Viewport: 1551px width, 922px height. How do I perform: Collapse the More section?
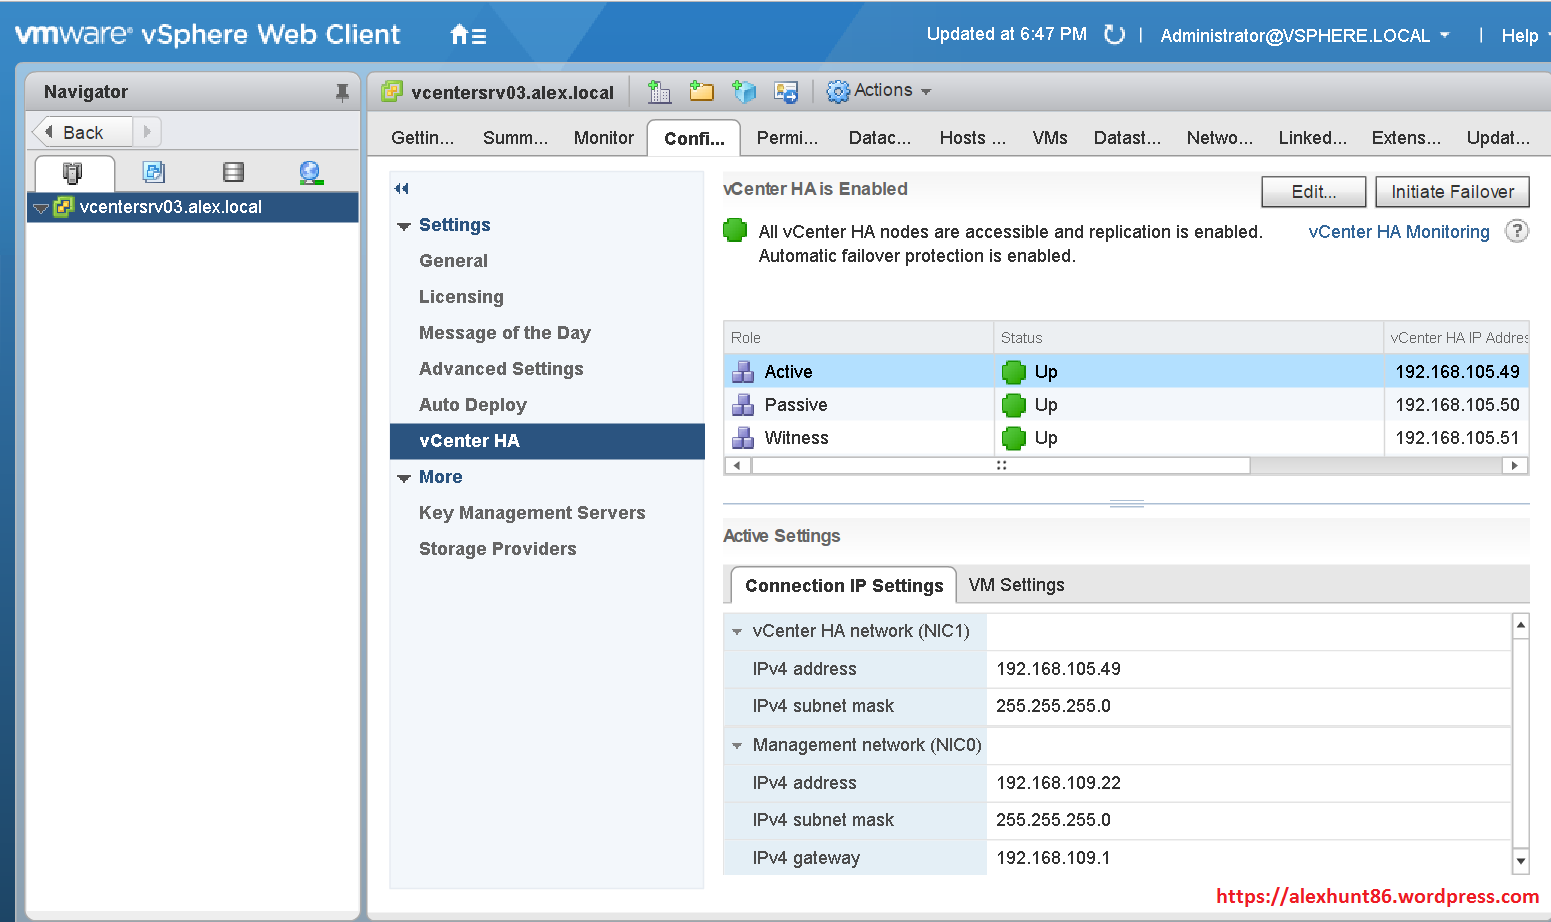[404, 478]
